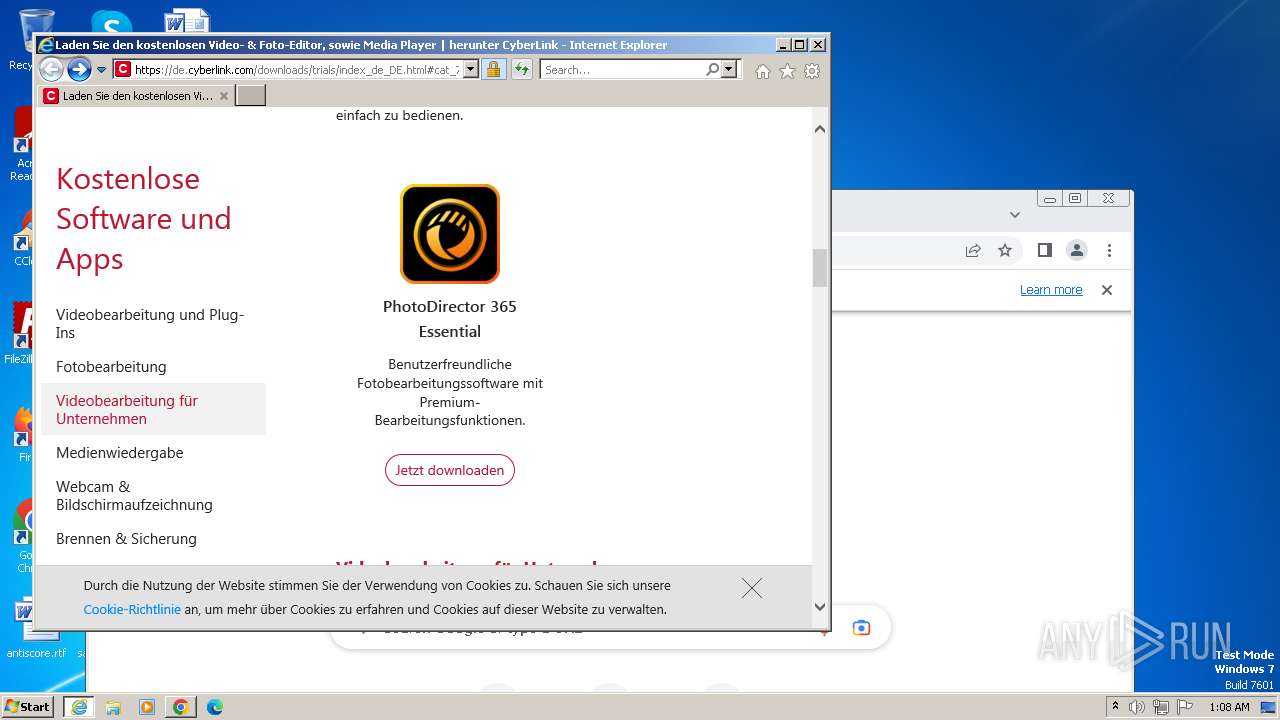Open IE Tools gear icon
This screenshot has height=720, width=1280.
[812, 71]
